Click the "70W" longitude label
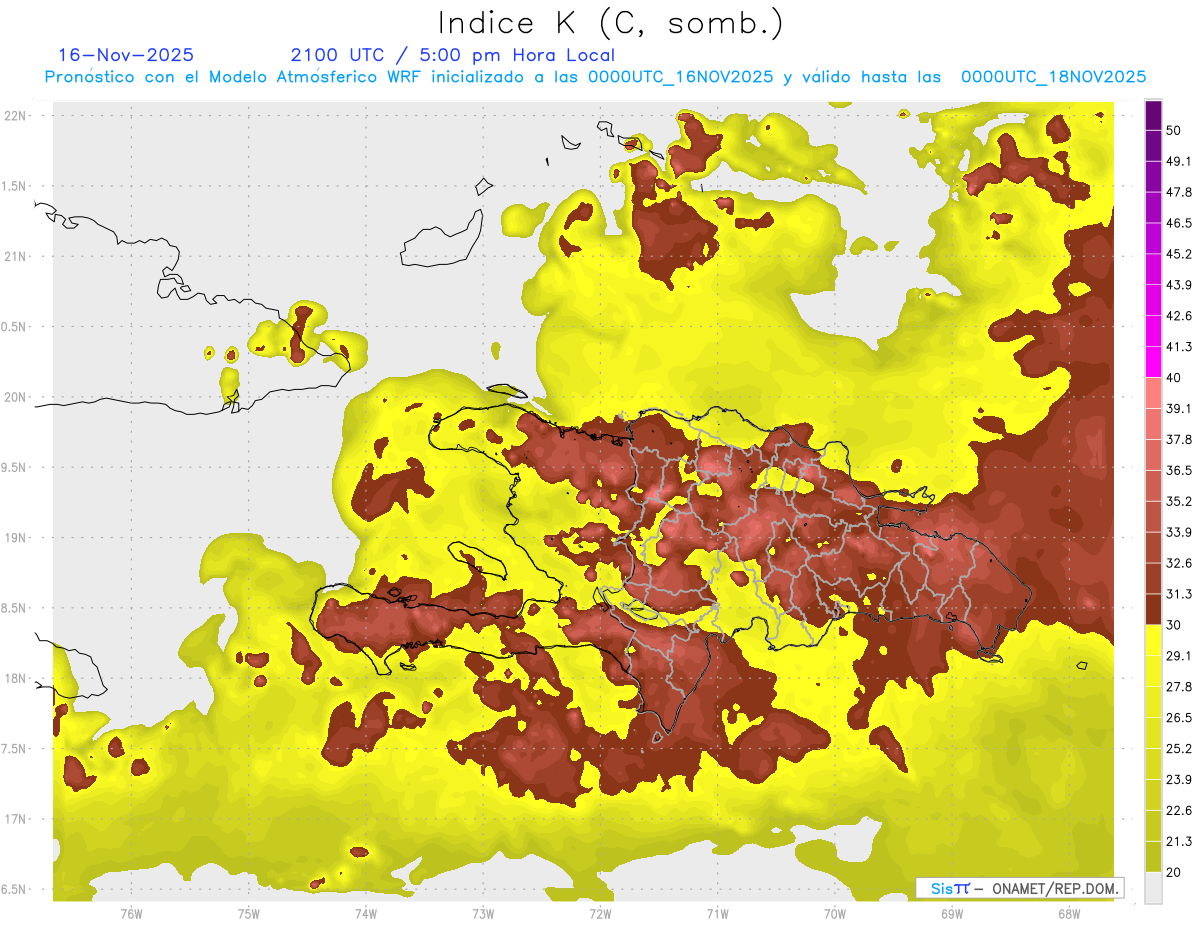 tap(835, 913)
